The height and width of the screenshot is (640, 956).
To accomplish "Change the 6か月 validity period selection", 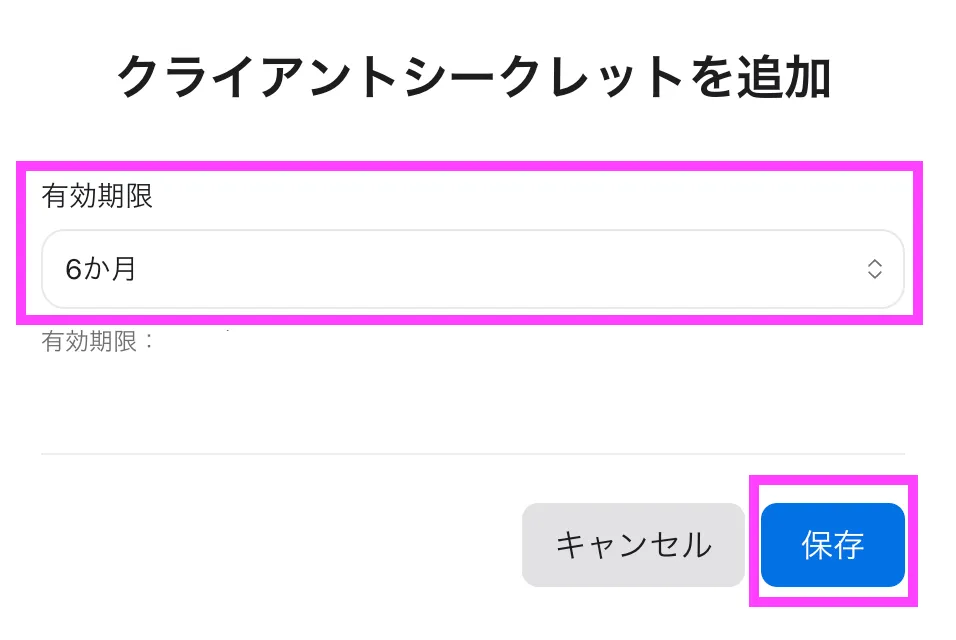I will click(472, 269).
